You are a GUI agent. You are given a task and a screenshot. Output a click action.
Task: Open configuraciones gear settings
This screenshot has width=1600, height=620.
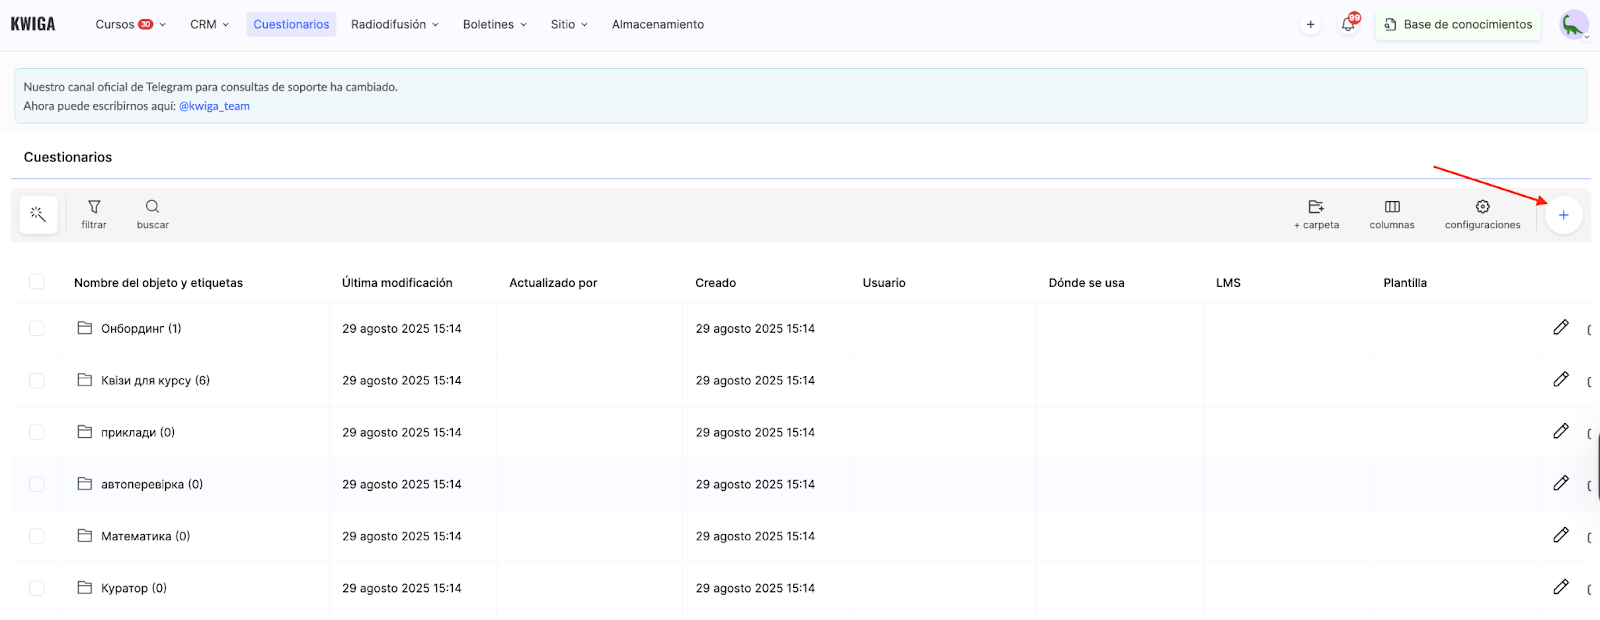click(1482, 214)
